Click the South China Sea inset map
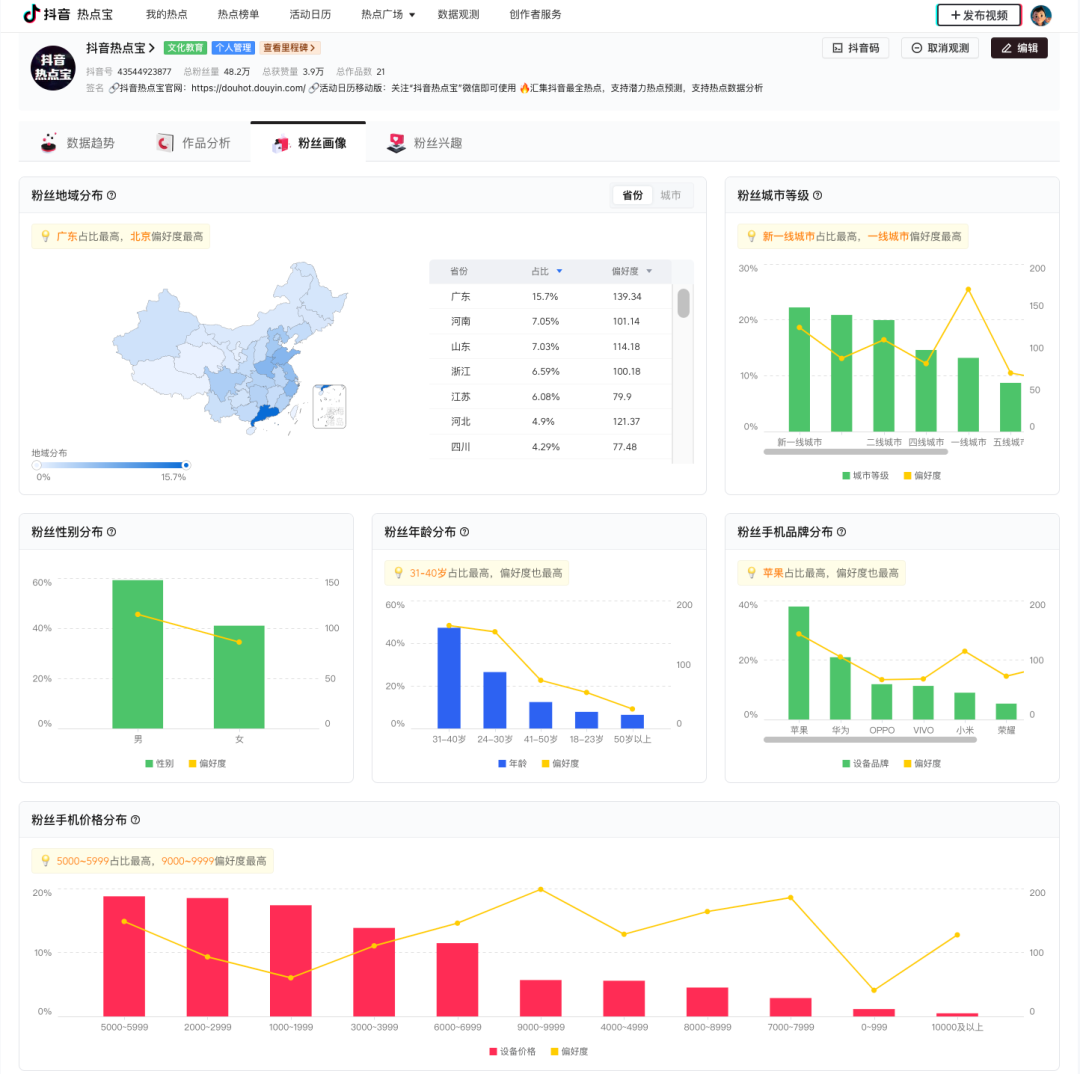Image resolution: width=1080 pixels, height=1074 pixels. pyautogui.click(x=329, y=406)
